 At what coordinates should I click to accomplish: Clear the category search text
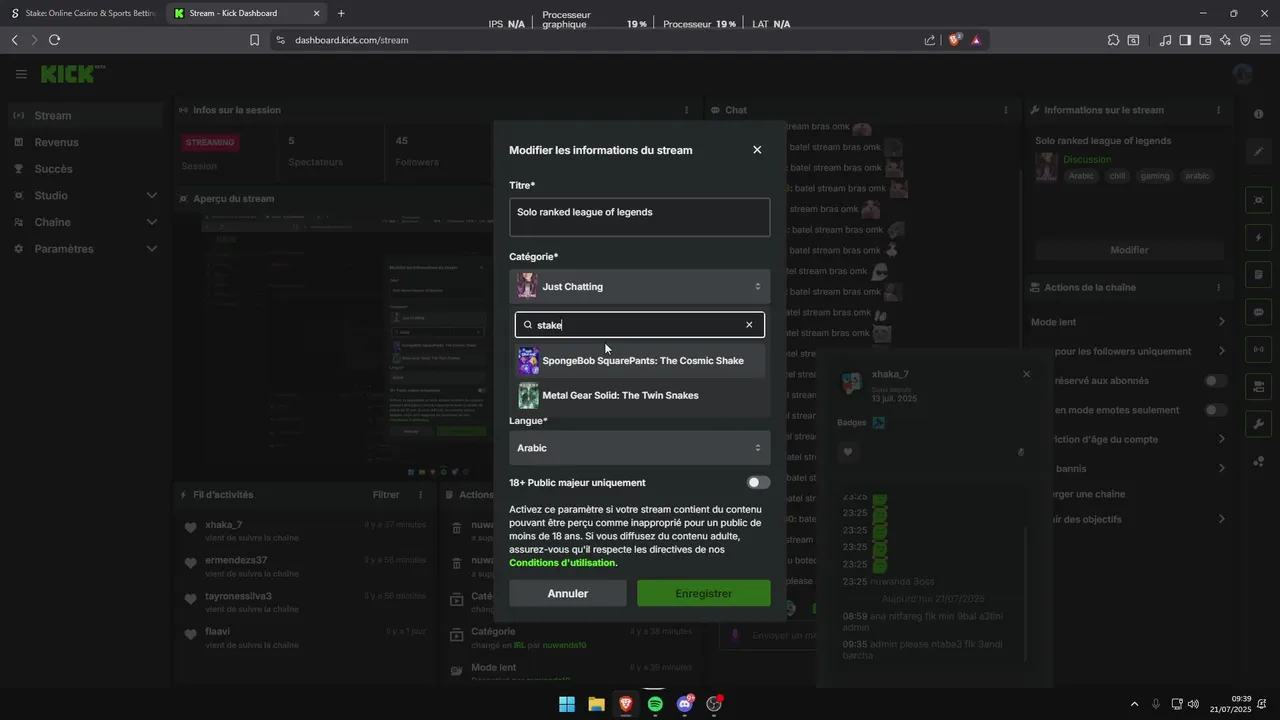coord(749,325)
